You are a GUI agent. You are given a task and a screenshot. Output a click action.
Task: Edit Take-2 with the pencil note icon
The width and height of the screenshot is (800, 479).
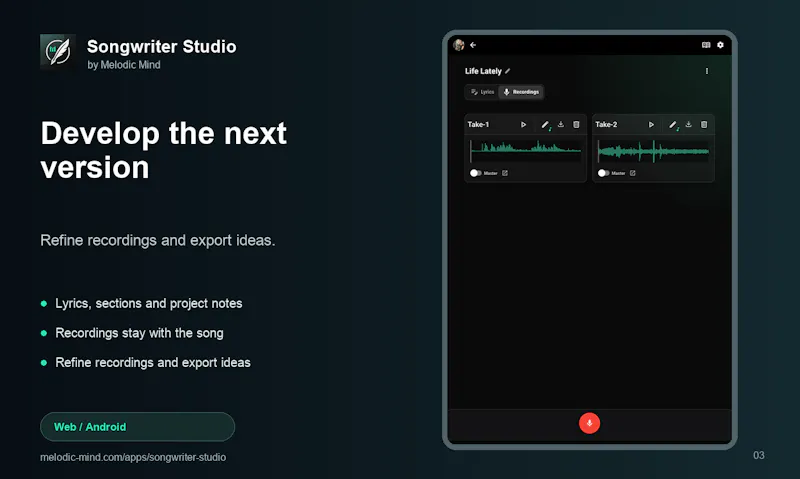[673, 125]
